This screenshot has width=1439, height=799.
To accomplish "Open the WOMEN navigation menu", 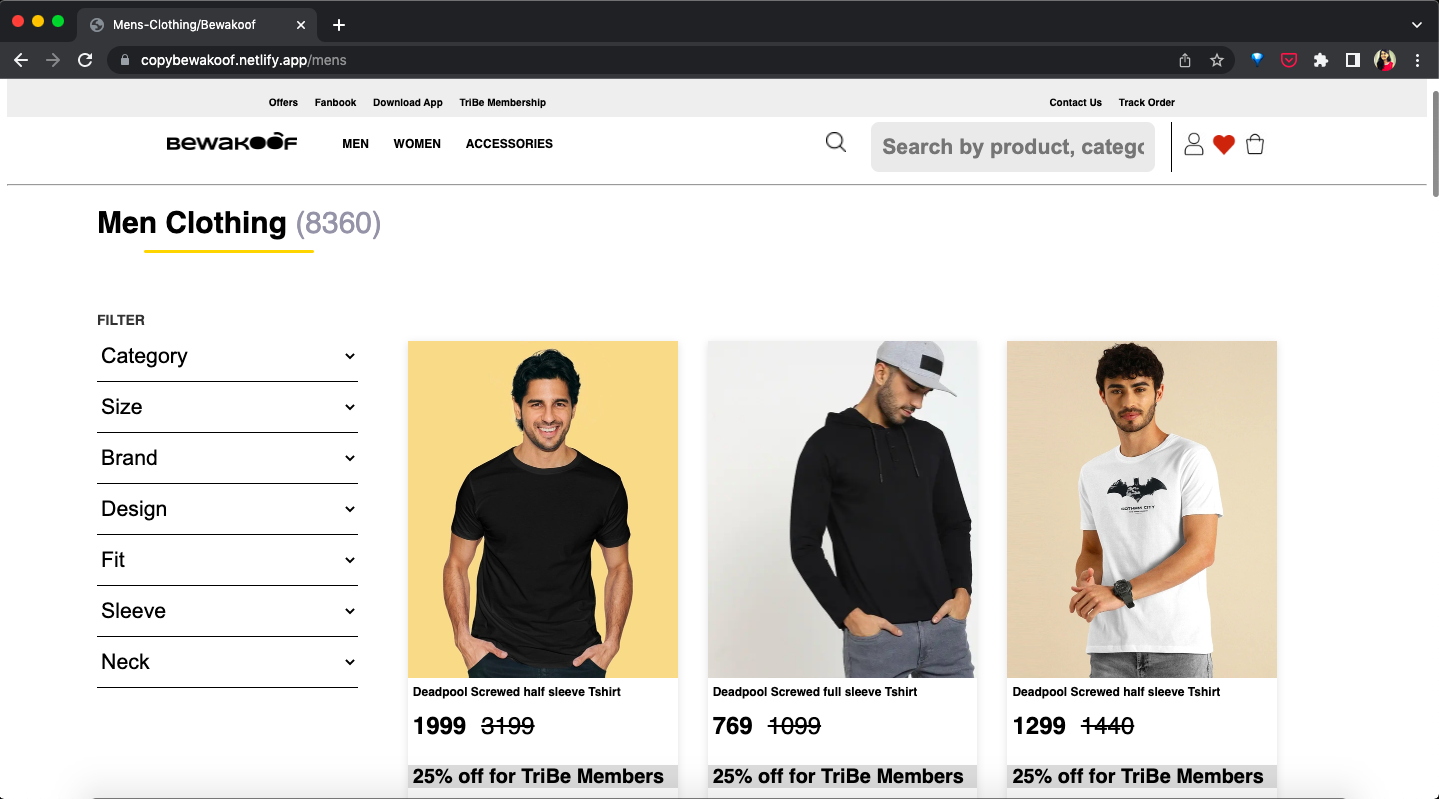I will click(417, 144).
